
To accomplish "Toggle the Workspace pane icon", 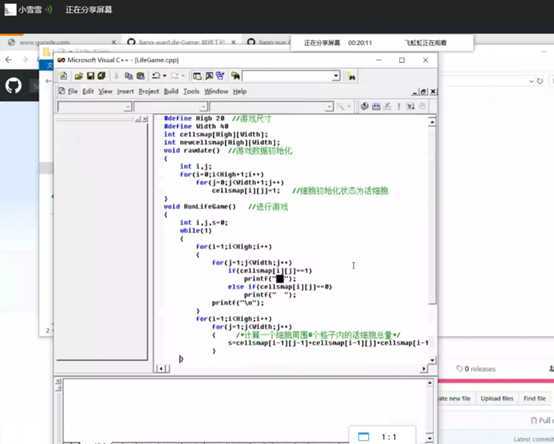I will coord(197,76).
